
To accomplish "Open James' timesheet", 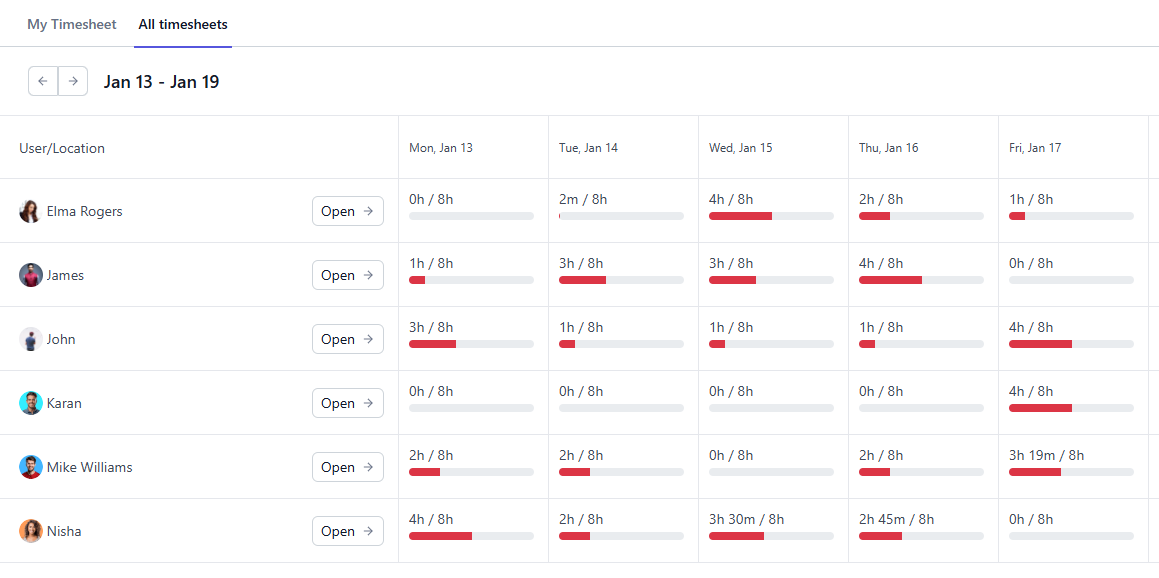I will (347, 275).
